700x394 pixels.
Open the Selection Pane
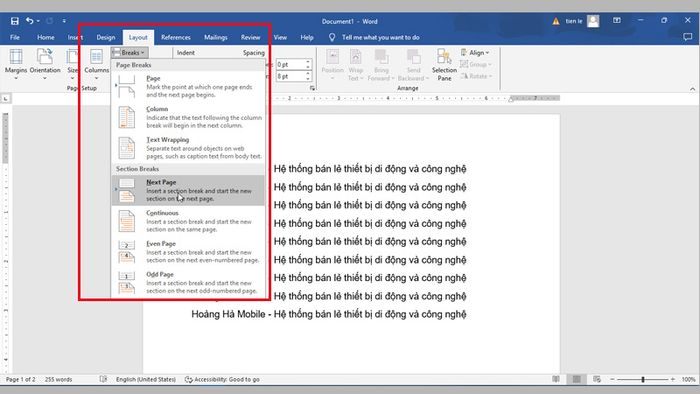tap(444, 65)
